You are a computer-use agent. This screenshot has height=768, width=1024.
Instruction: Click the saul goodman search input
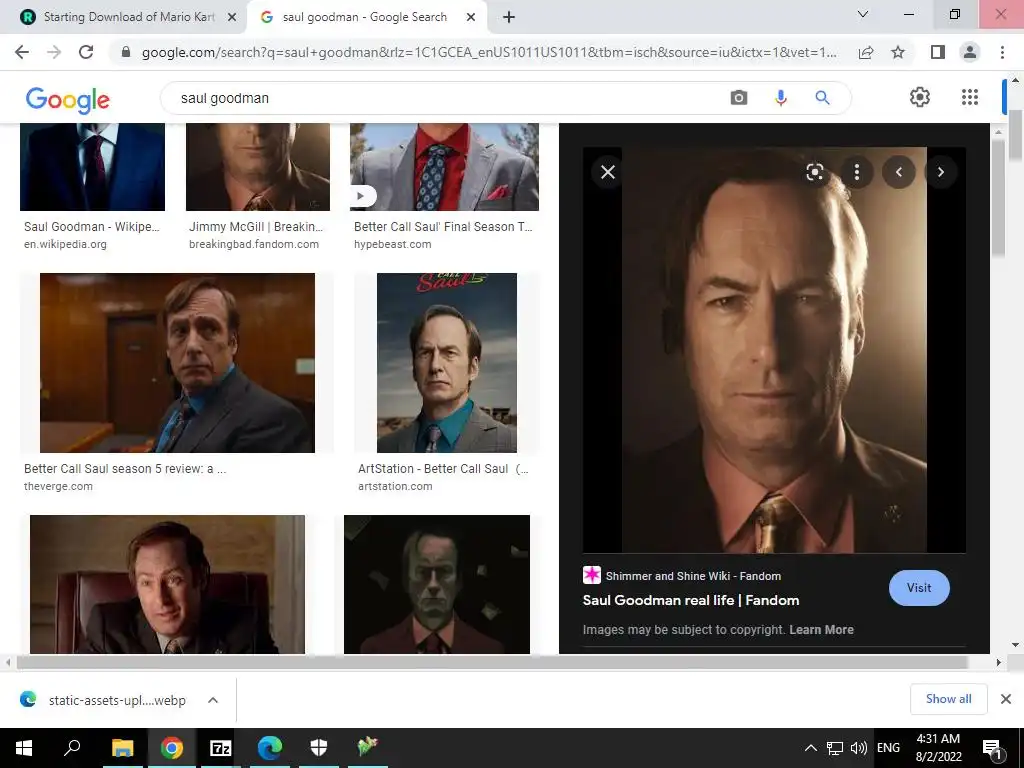coord(451,98)
